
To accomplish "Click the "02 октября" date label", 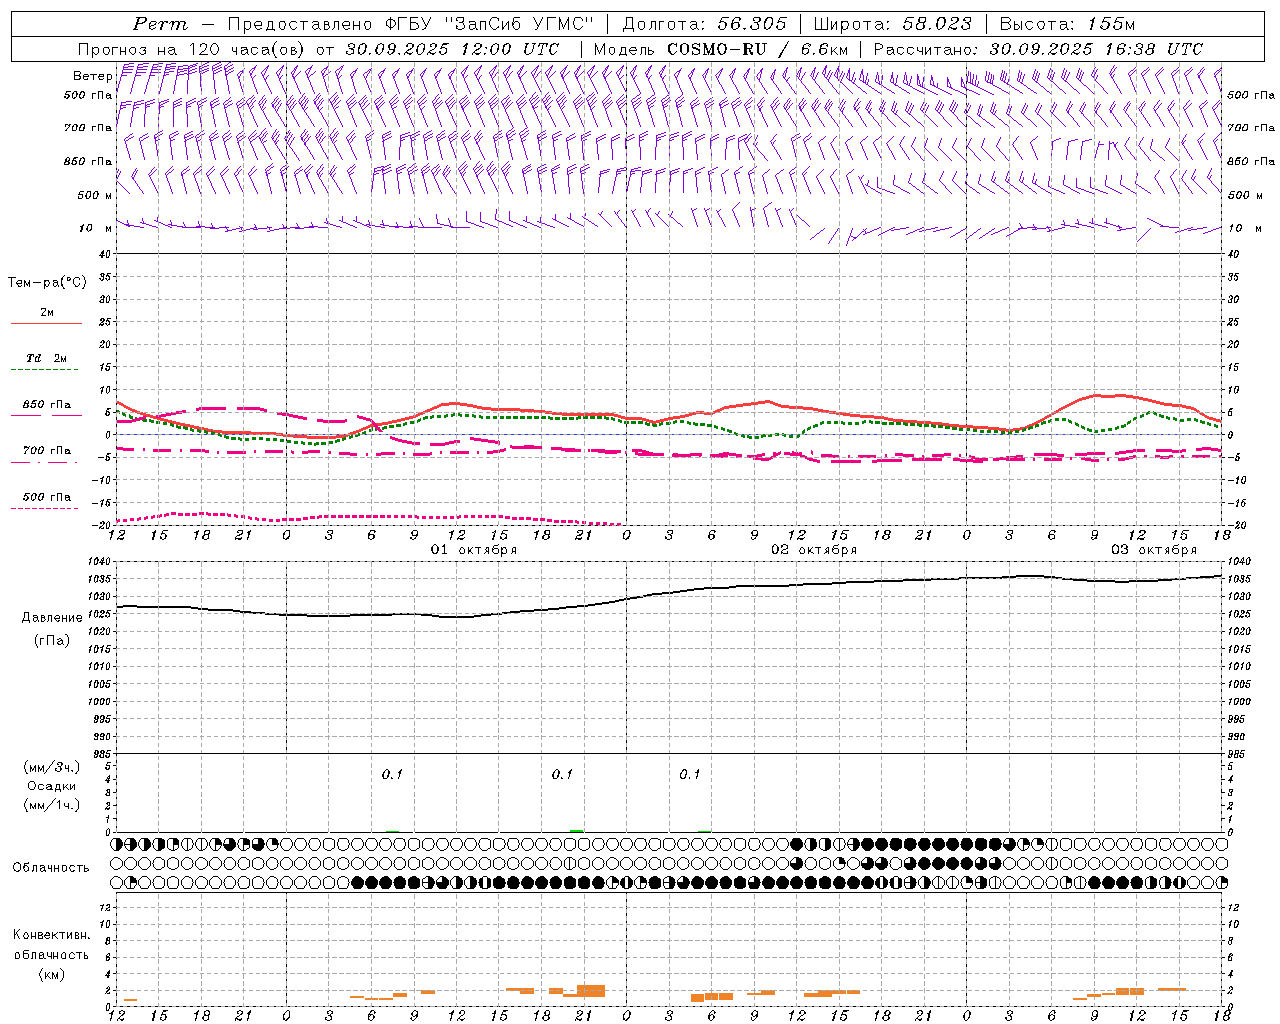I will point(814,550).
